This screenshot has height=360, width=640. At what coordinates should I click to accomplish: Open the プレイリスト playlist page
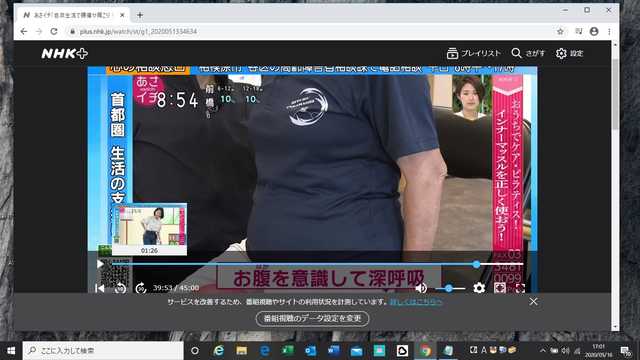click(473, 53)
